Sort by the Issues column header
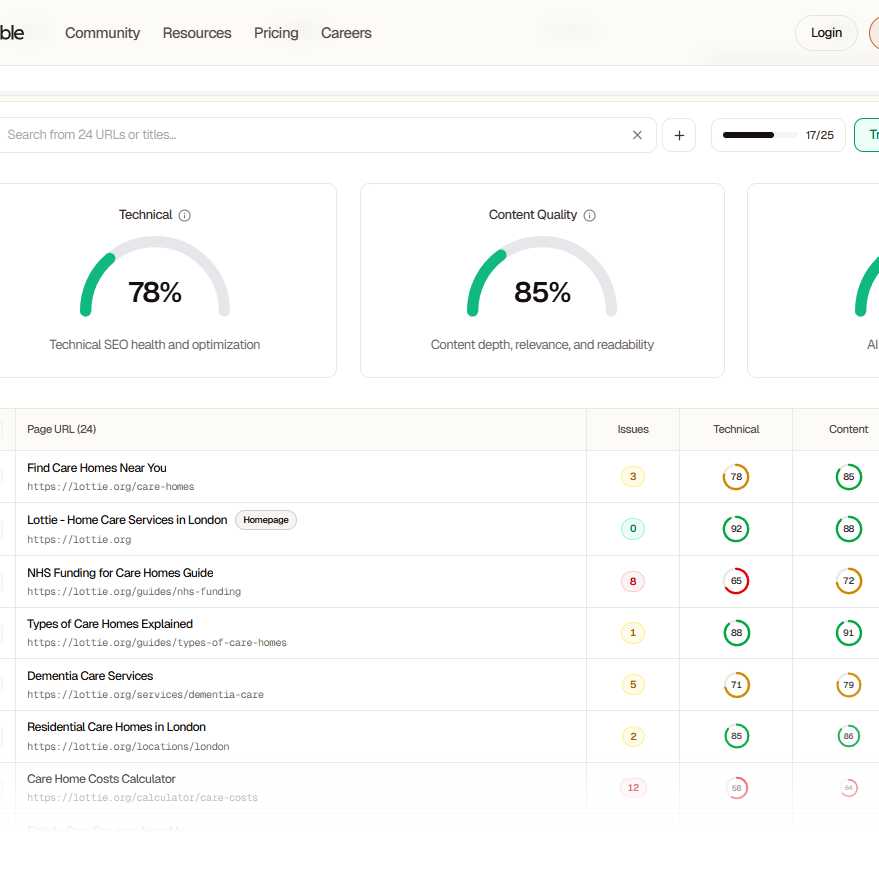 tap(632, 429)
